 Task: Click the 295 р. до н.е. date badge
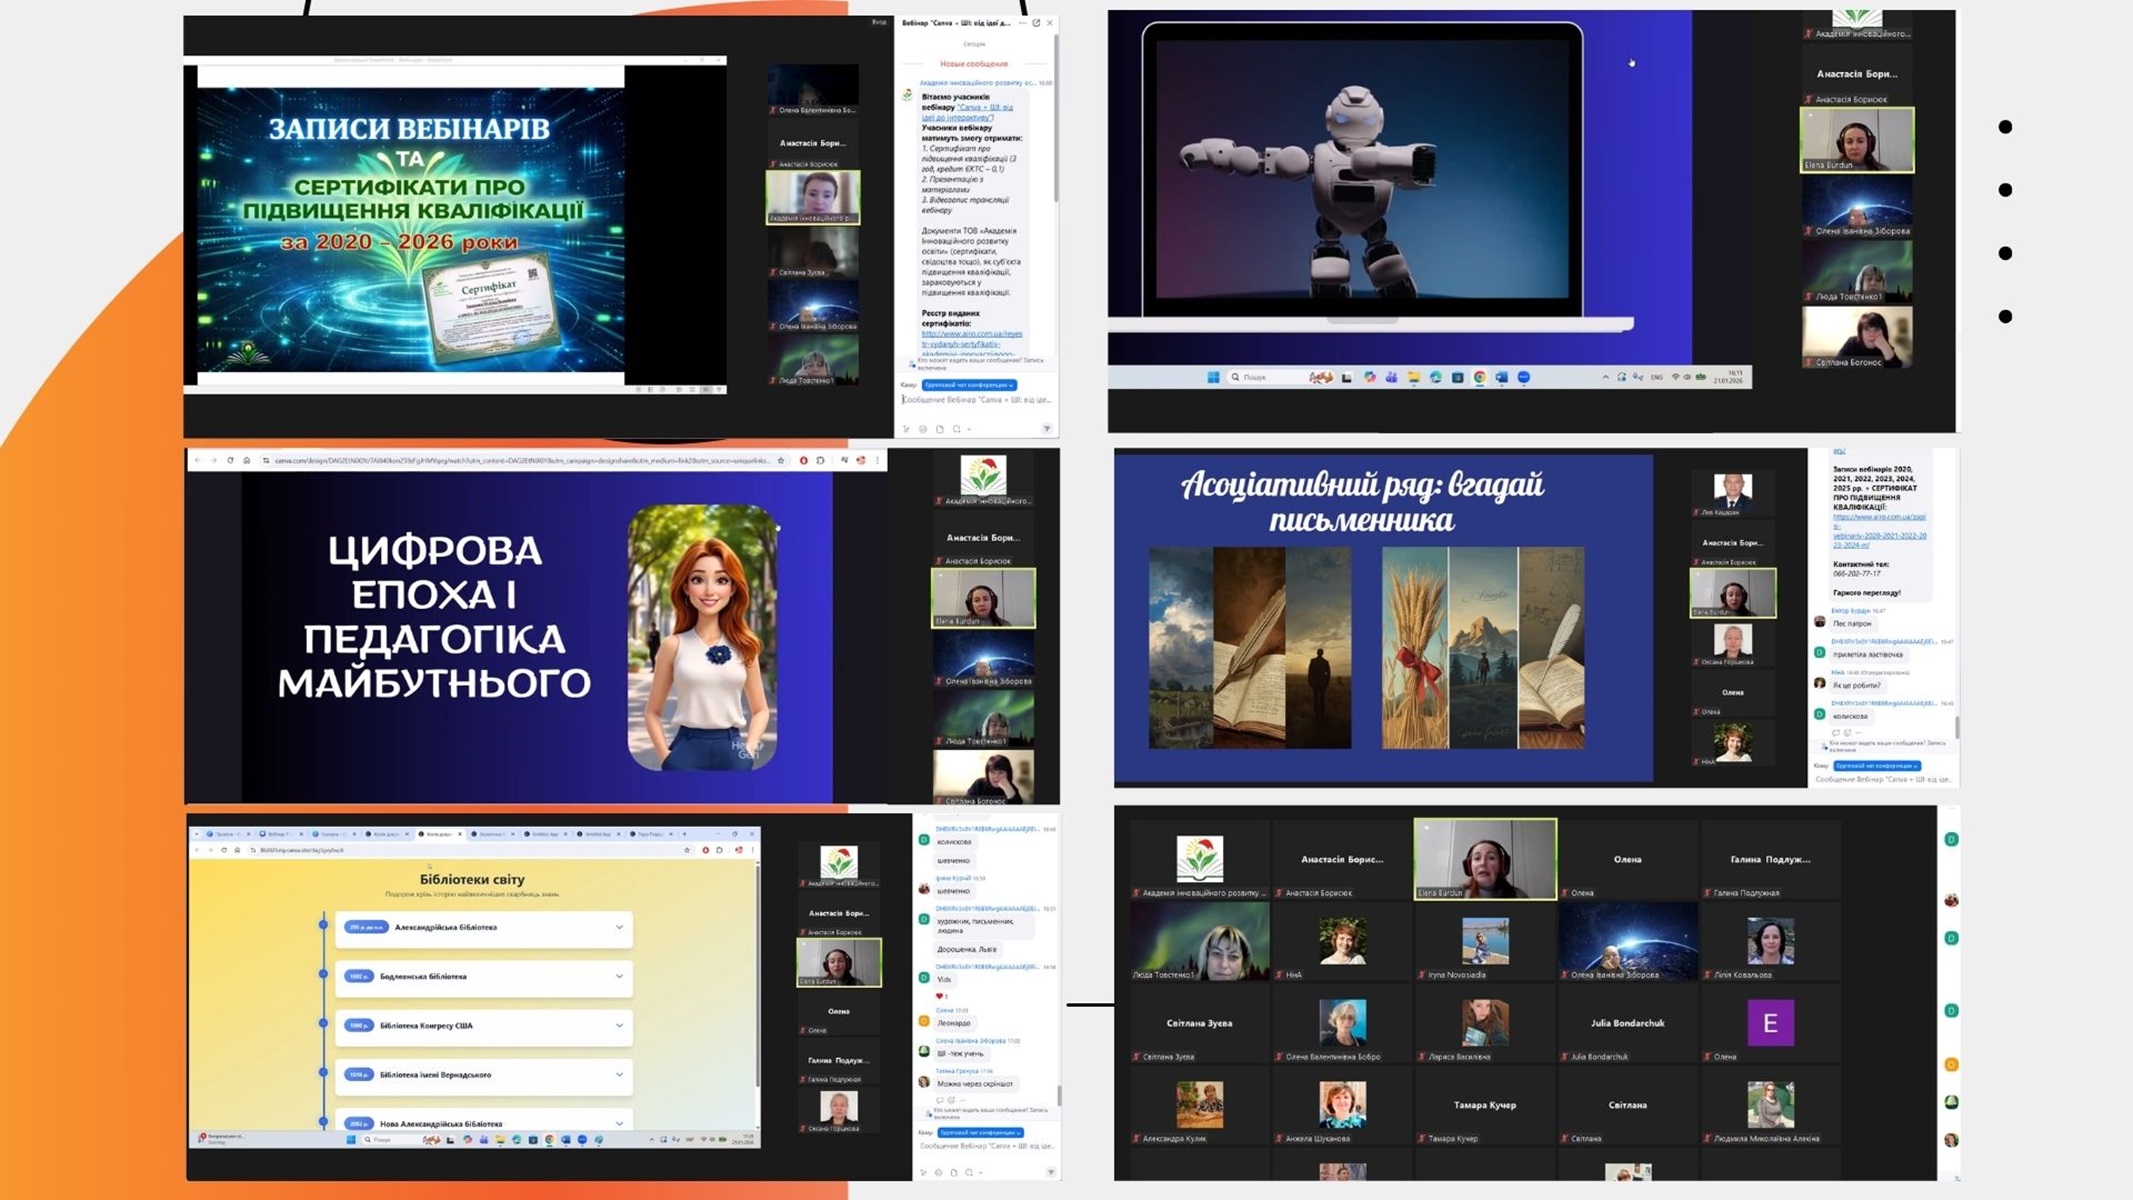click(365, 928)
